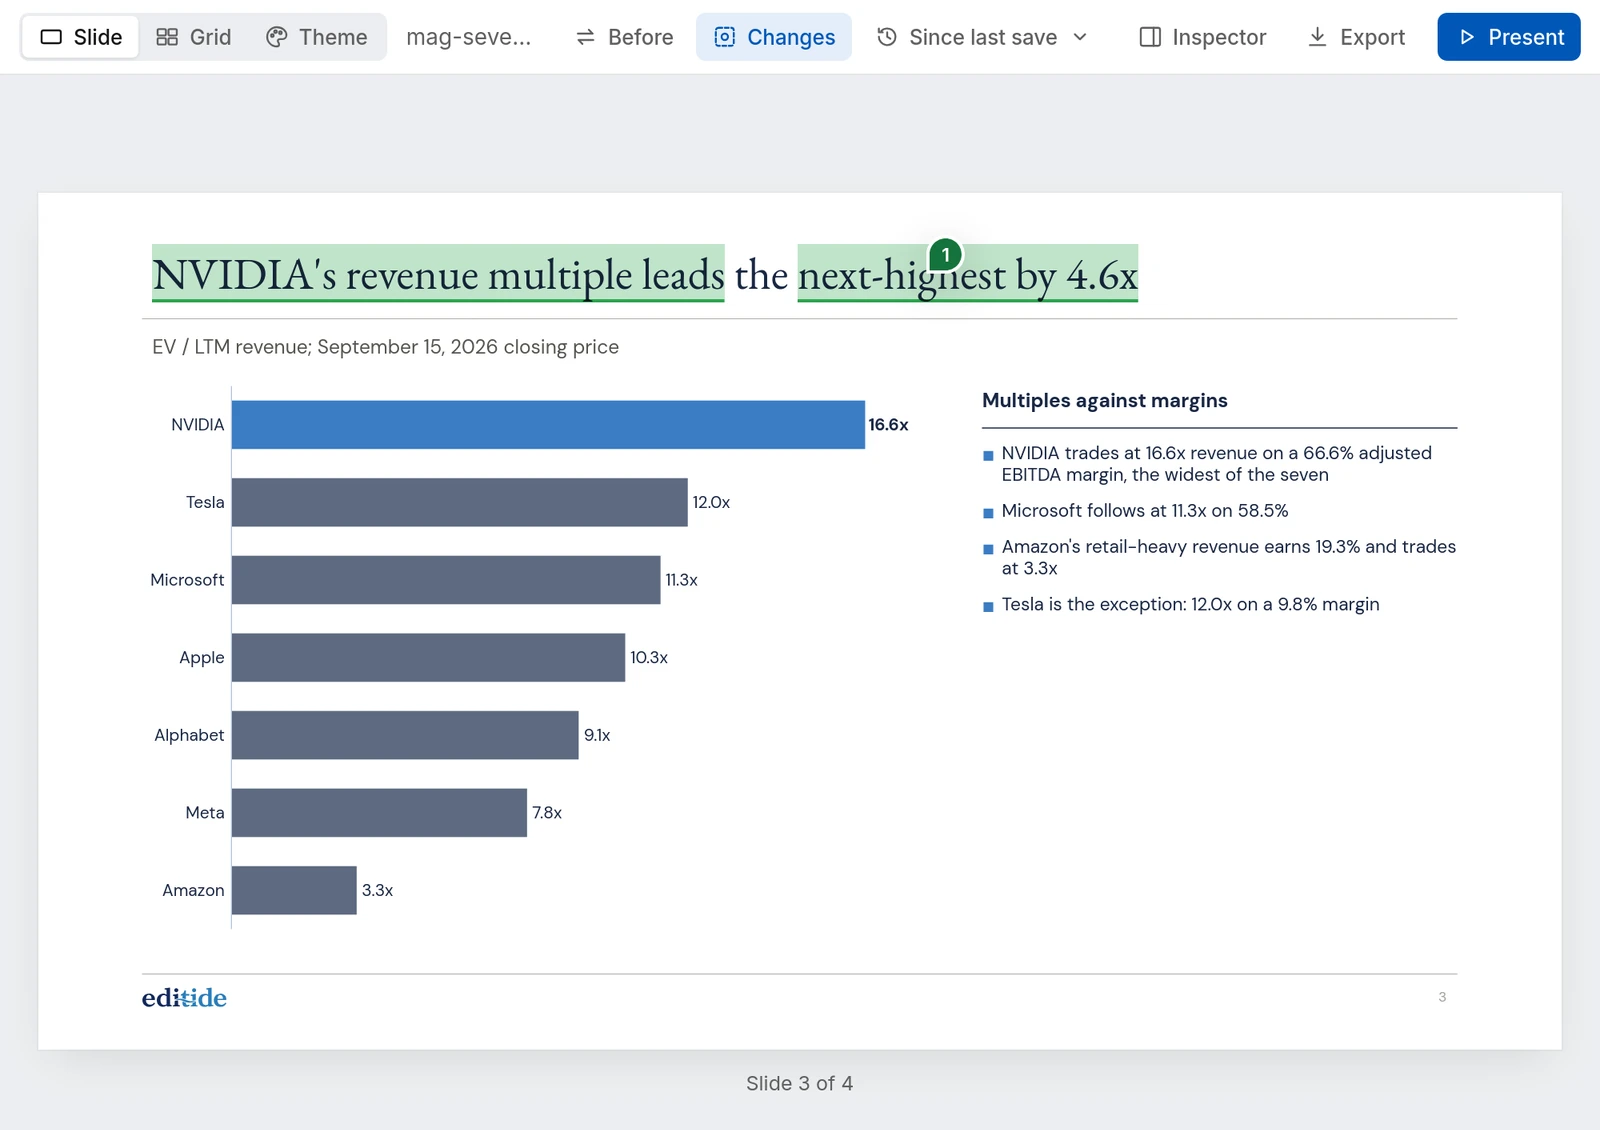Click the bullet about Tesla being the exception
The width and height of the screenshot is (1600, 1130).
click(1190, 605)
